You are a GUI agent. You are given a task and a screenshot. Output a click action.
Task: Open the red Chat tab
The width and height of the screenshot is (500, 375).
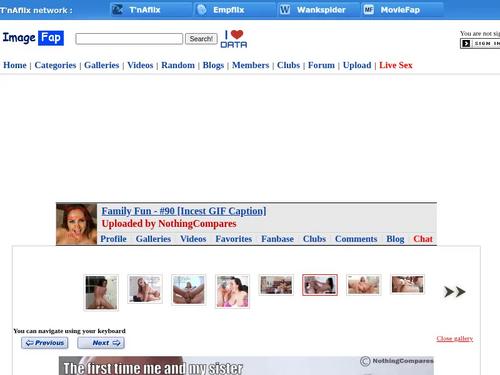click(x=423, y=239)
